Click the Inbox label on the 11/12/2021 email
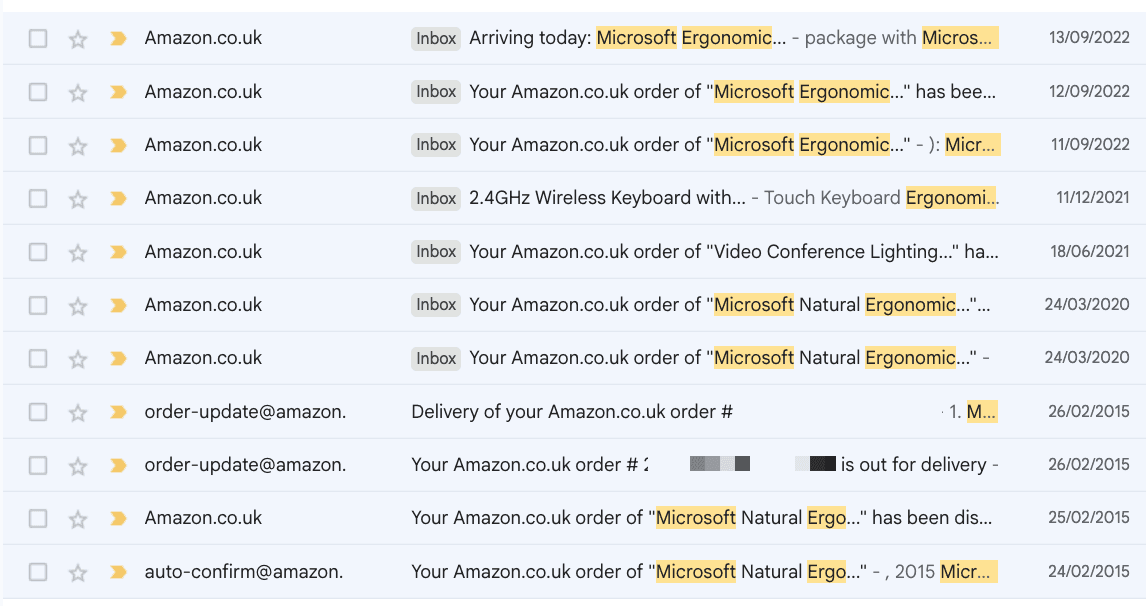Viewport: 1146px width, 606px height. pyautogui.click(x=436, y=197)
